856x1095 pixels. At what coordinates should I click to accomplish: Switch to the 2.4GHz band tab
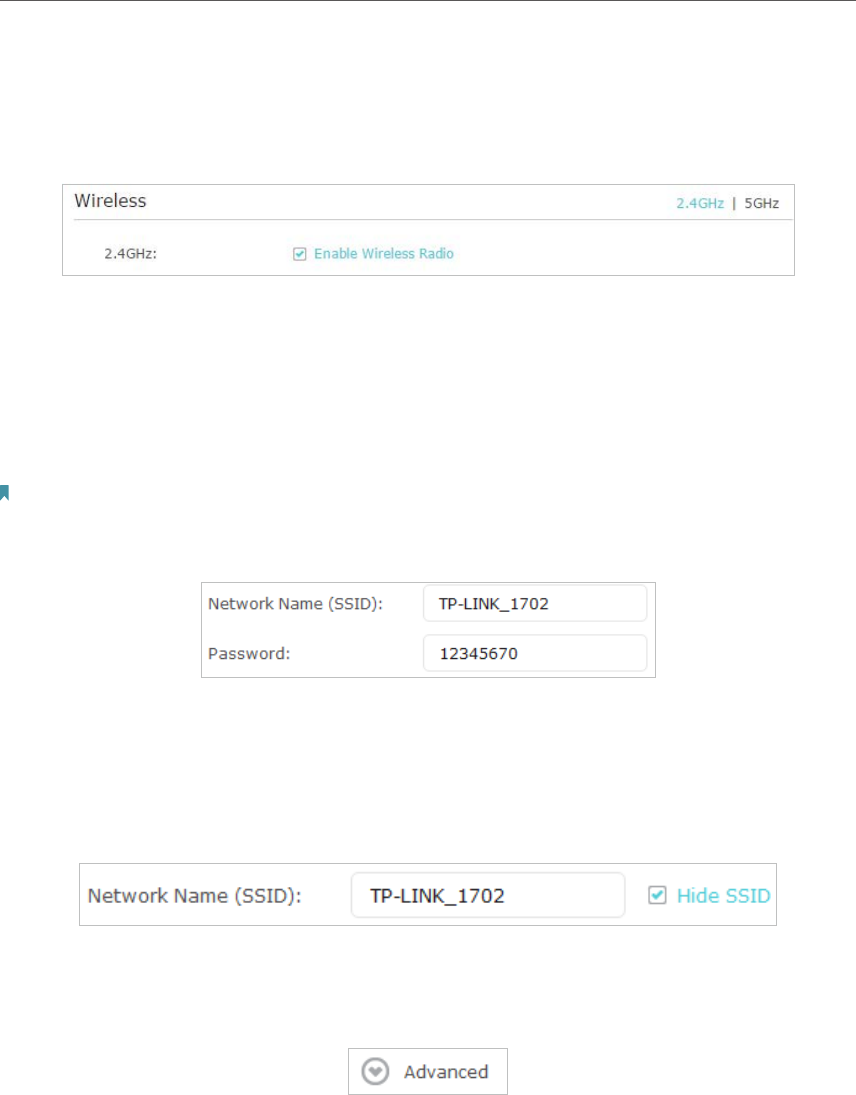pyautogui.click(x=700, y=203)
